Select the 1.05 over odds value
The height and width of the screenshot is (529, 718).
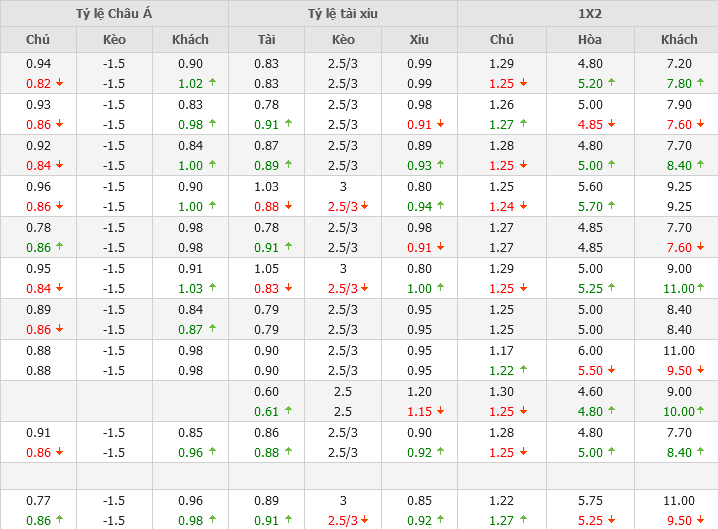click(x=266, y=268)
